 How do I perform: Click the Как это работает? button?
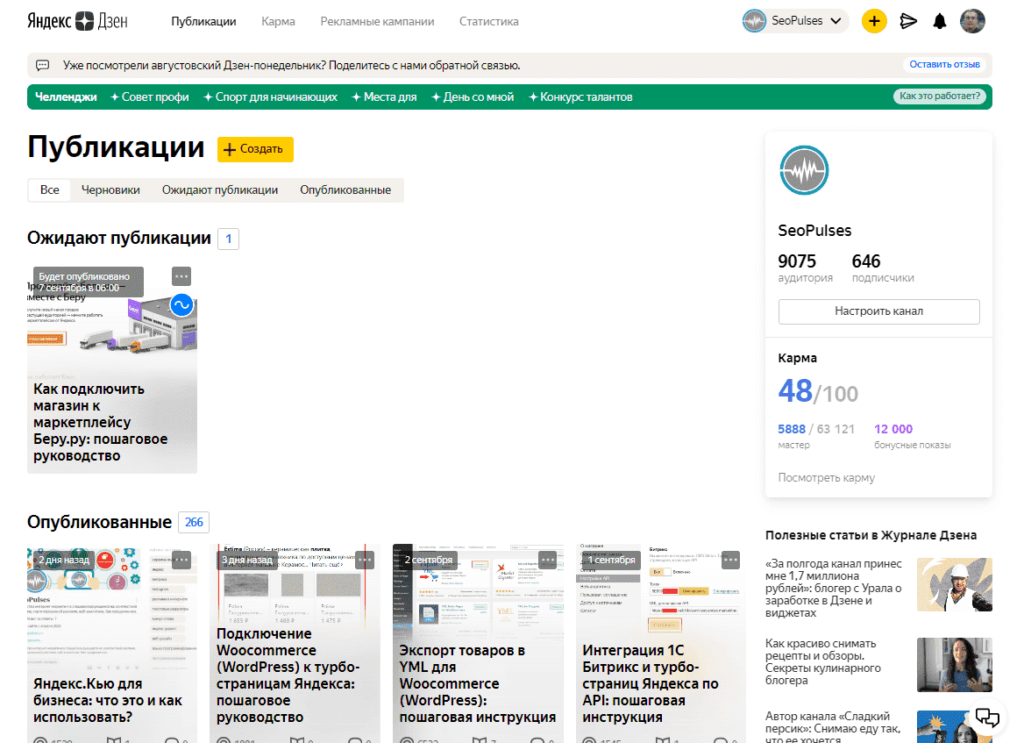click(939, 96)
